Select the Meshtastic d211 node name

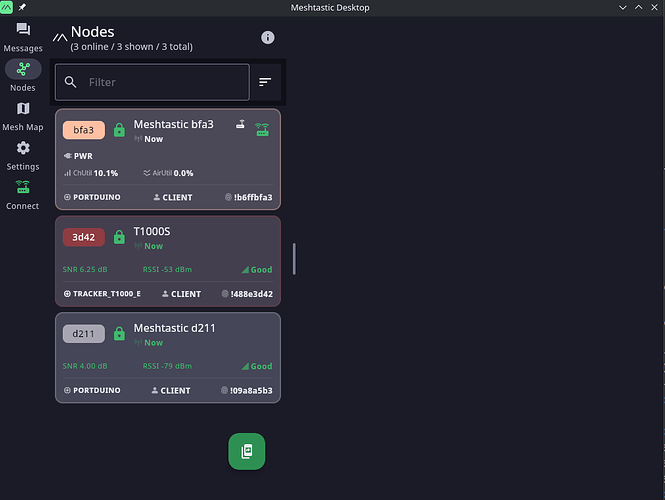[174, 328]
